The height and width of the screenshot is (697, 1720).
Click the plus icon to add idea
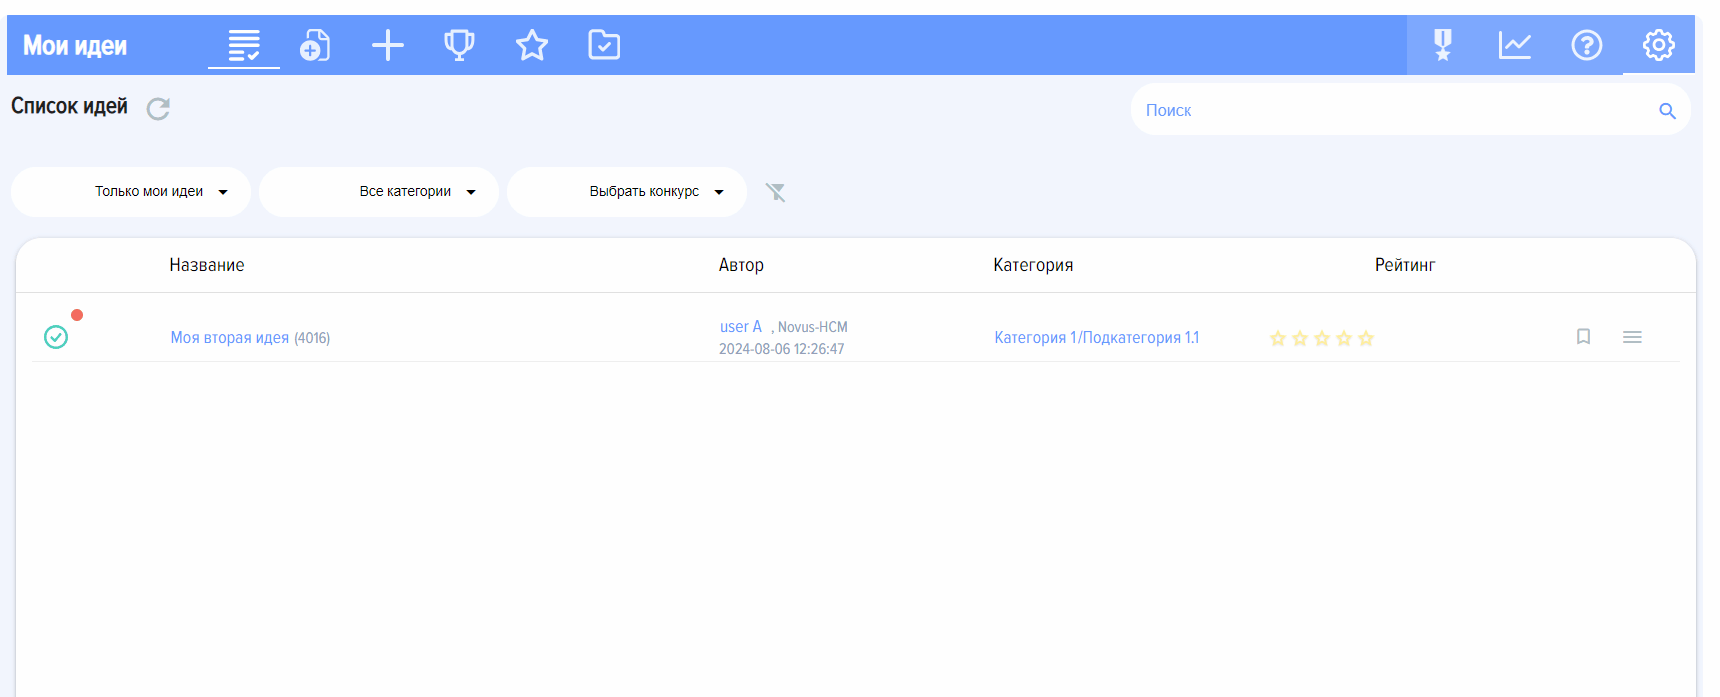coord(387,45)
